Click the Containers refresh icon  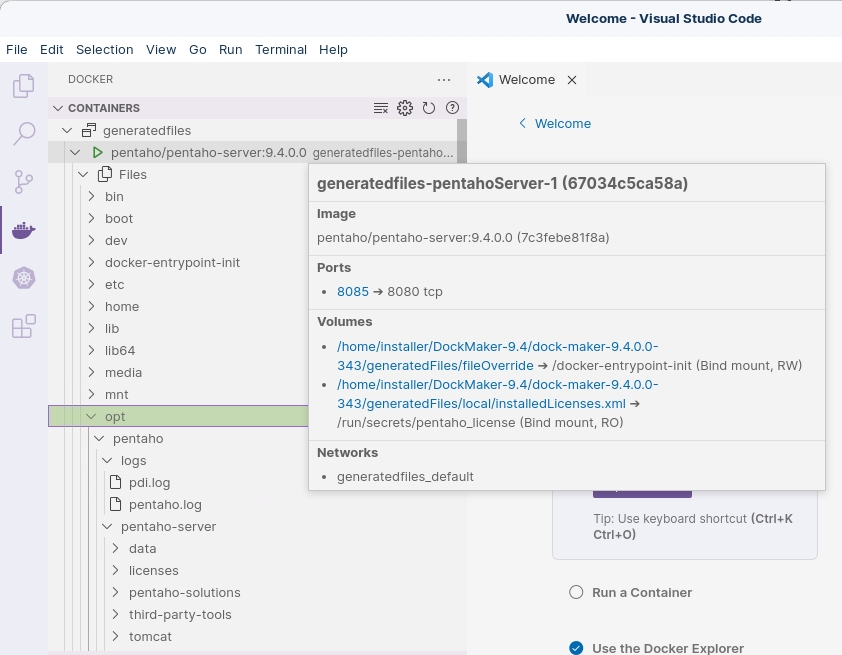(x=429, y=108)
